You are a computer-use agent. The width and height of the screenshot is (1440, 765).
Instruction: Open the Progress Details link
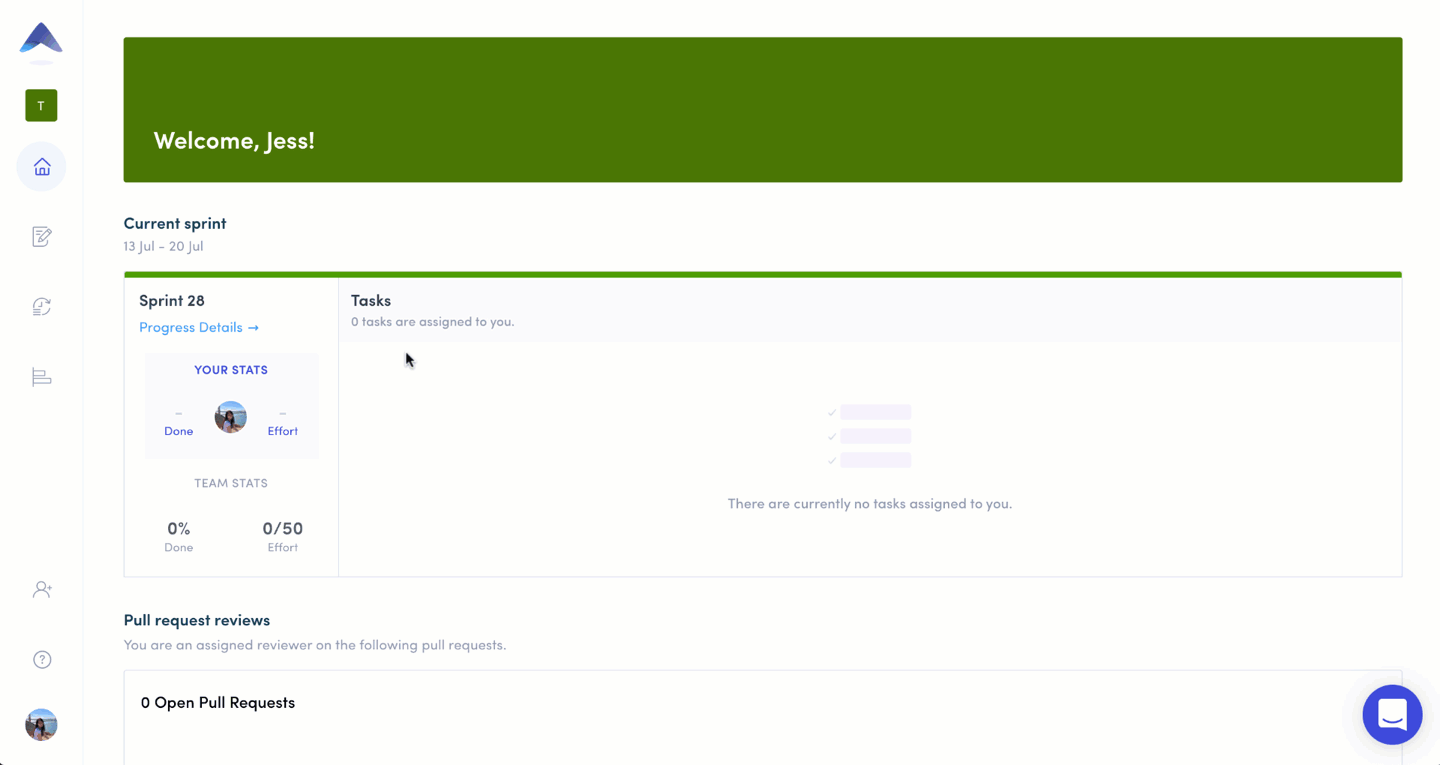click(x=199, y=327)
